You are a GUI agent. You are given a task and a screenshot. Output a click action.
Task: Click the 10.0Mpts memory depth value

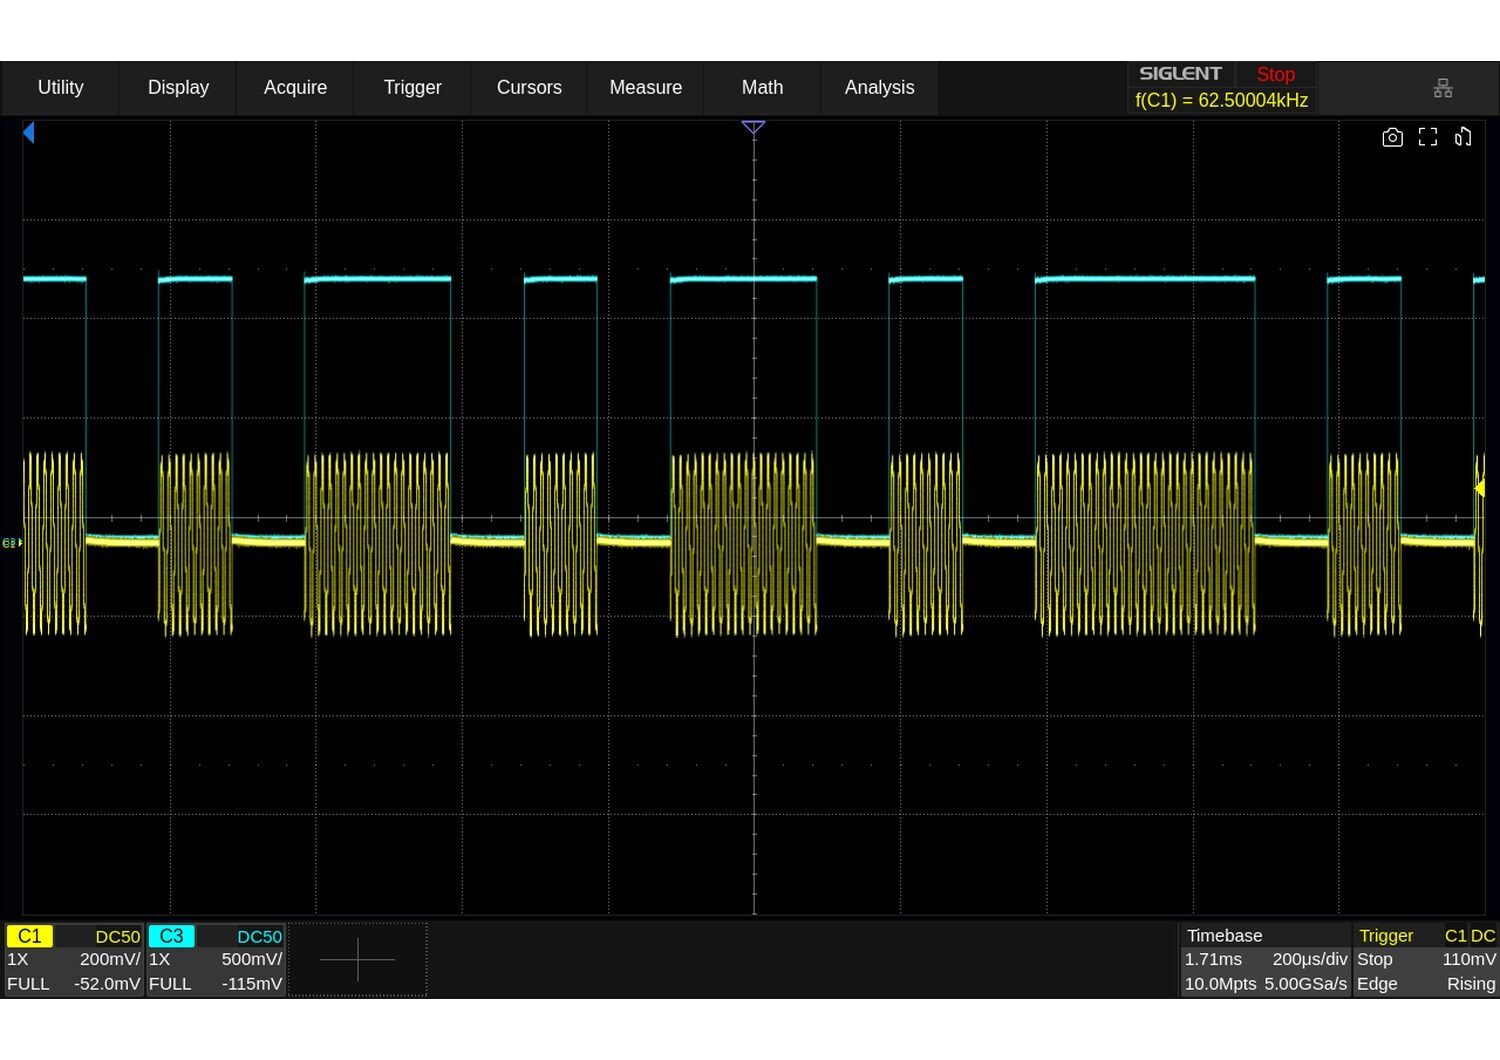(x=1220, y=984)
